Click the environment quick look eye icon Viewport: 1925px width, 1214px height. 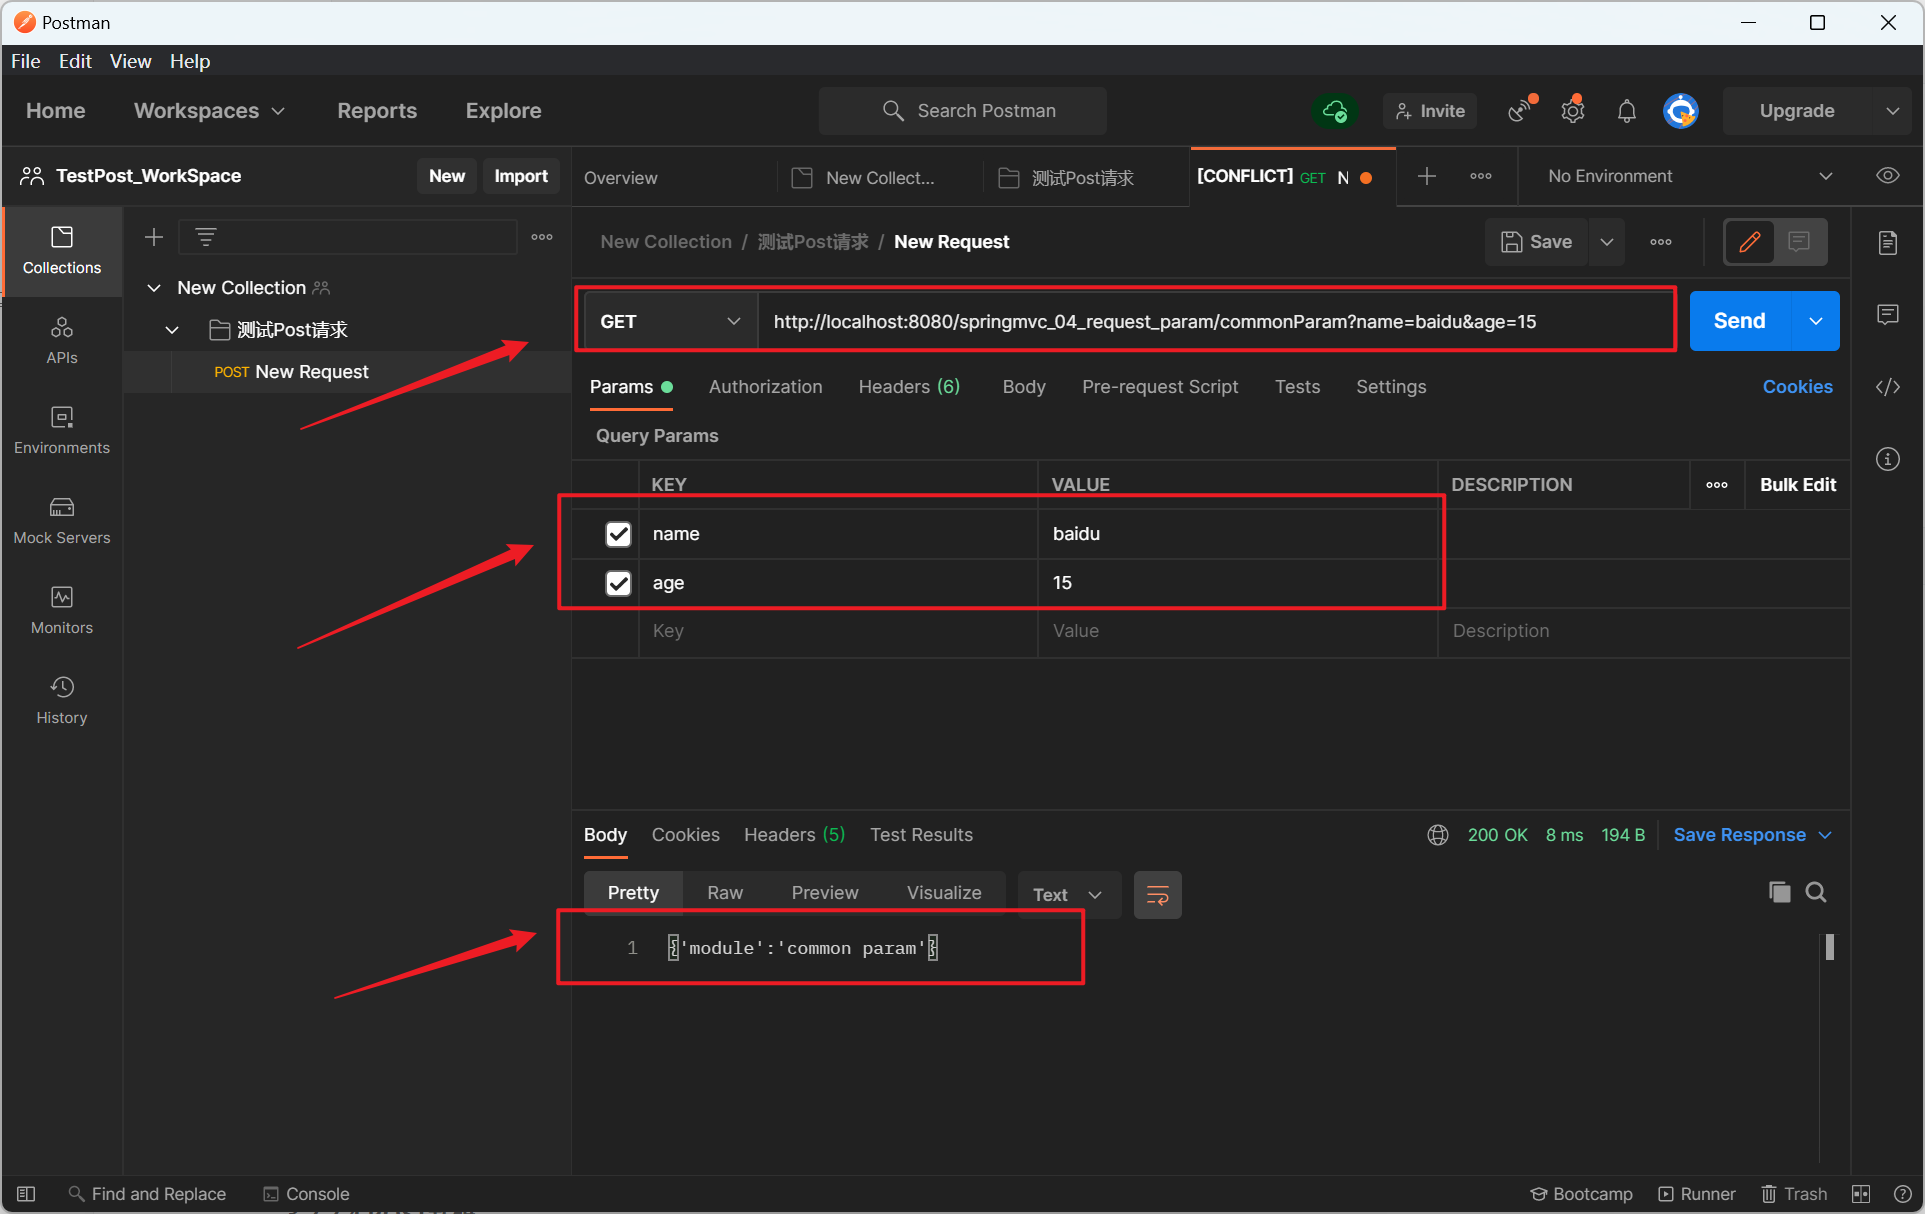[1887, 176]
